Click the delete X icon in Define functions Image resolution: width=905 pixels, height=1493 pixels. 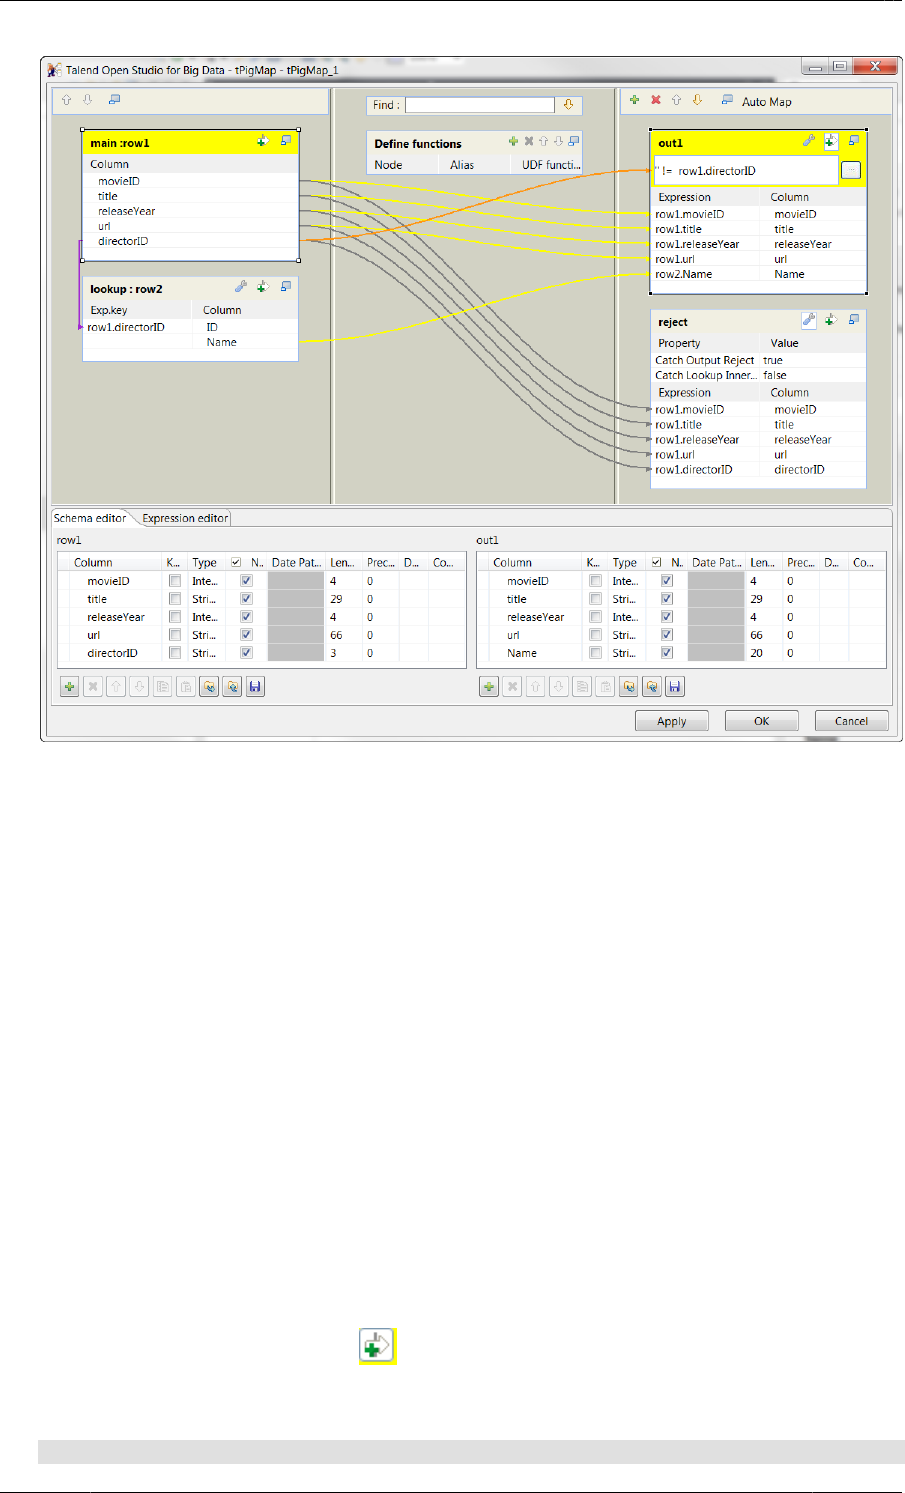coord(529,142)
